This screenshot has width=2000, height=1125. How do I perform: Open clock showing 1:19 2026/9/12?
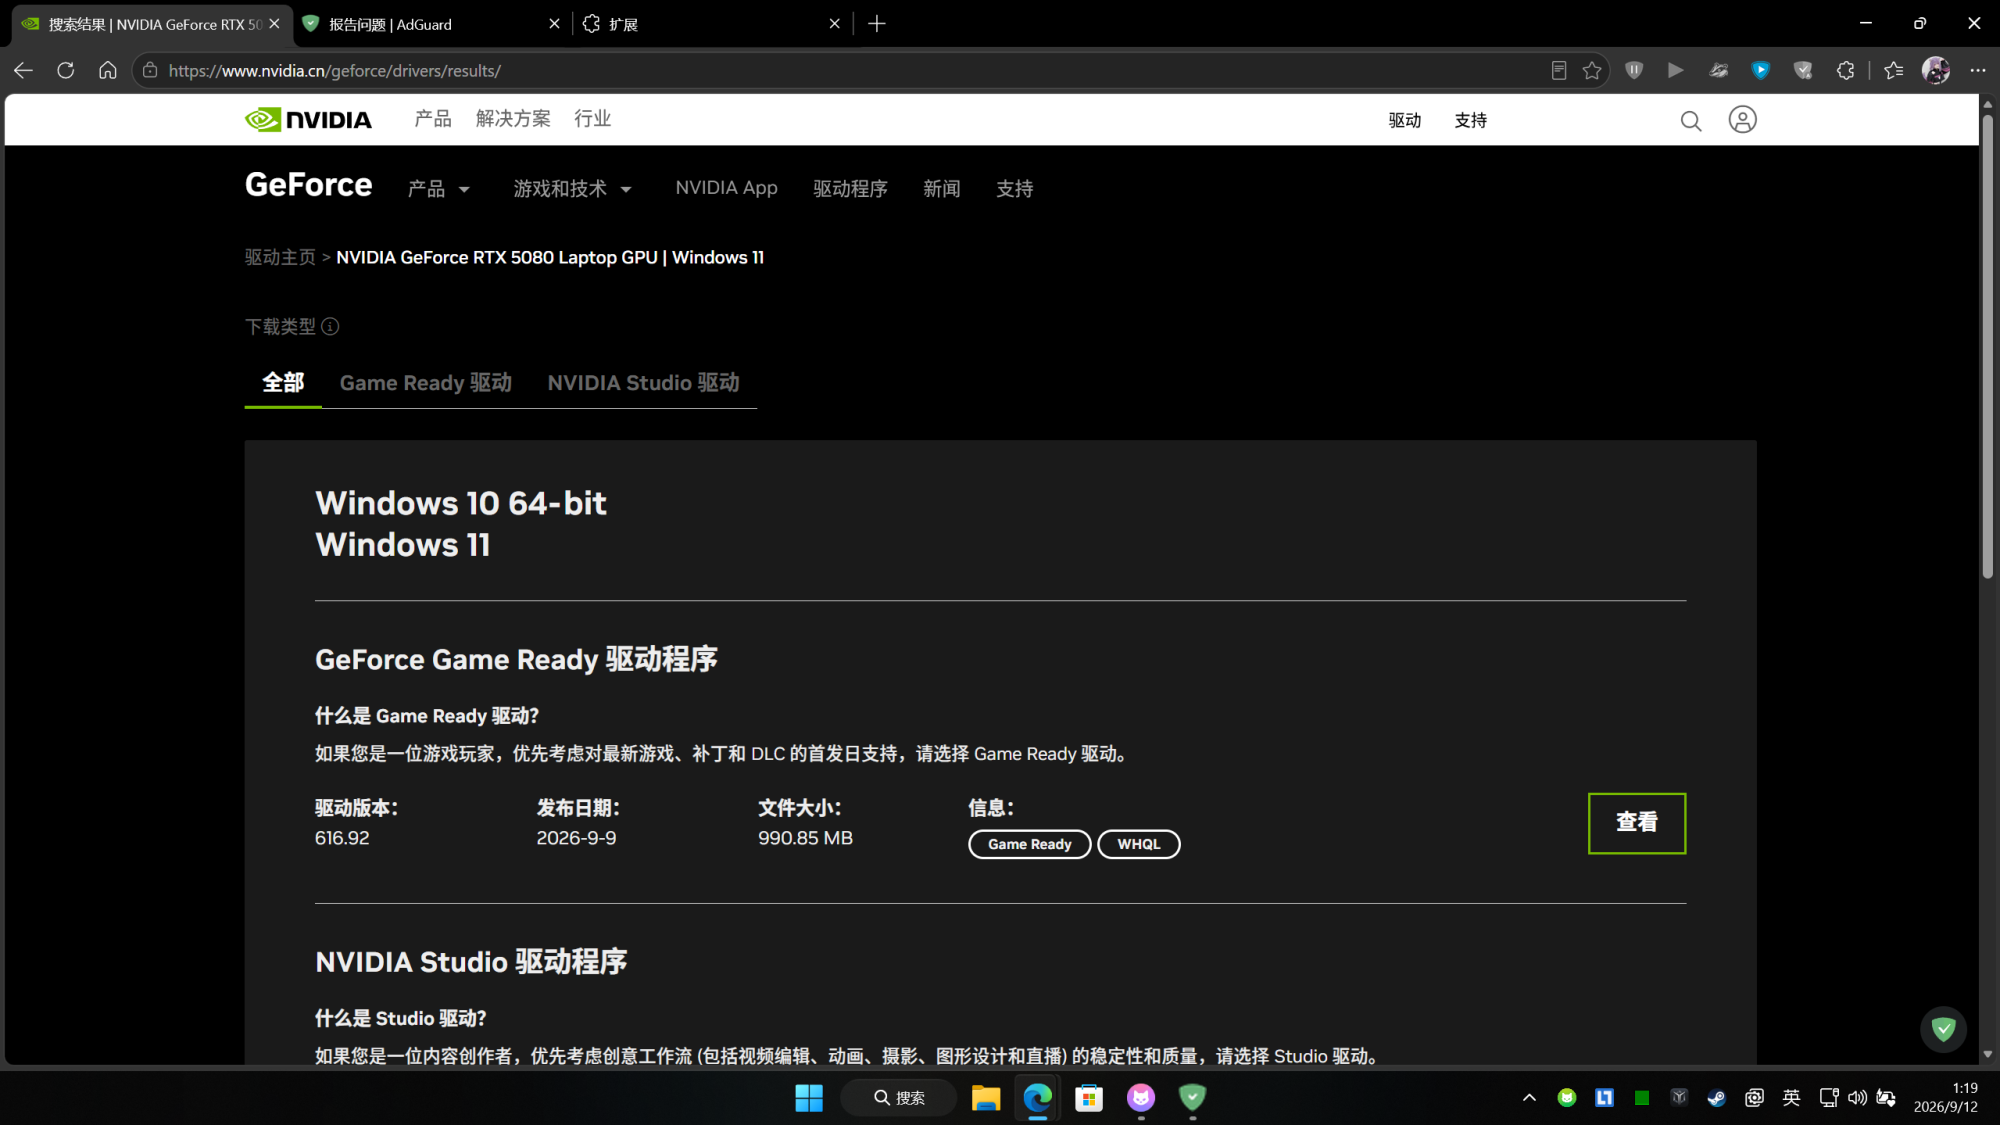[x=1945, y=1097]
